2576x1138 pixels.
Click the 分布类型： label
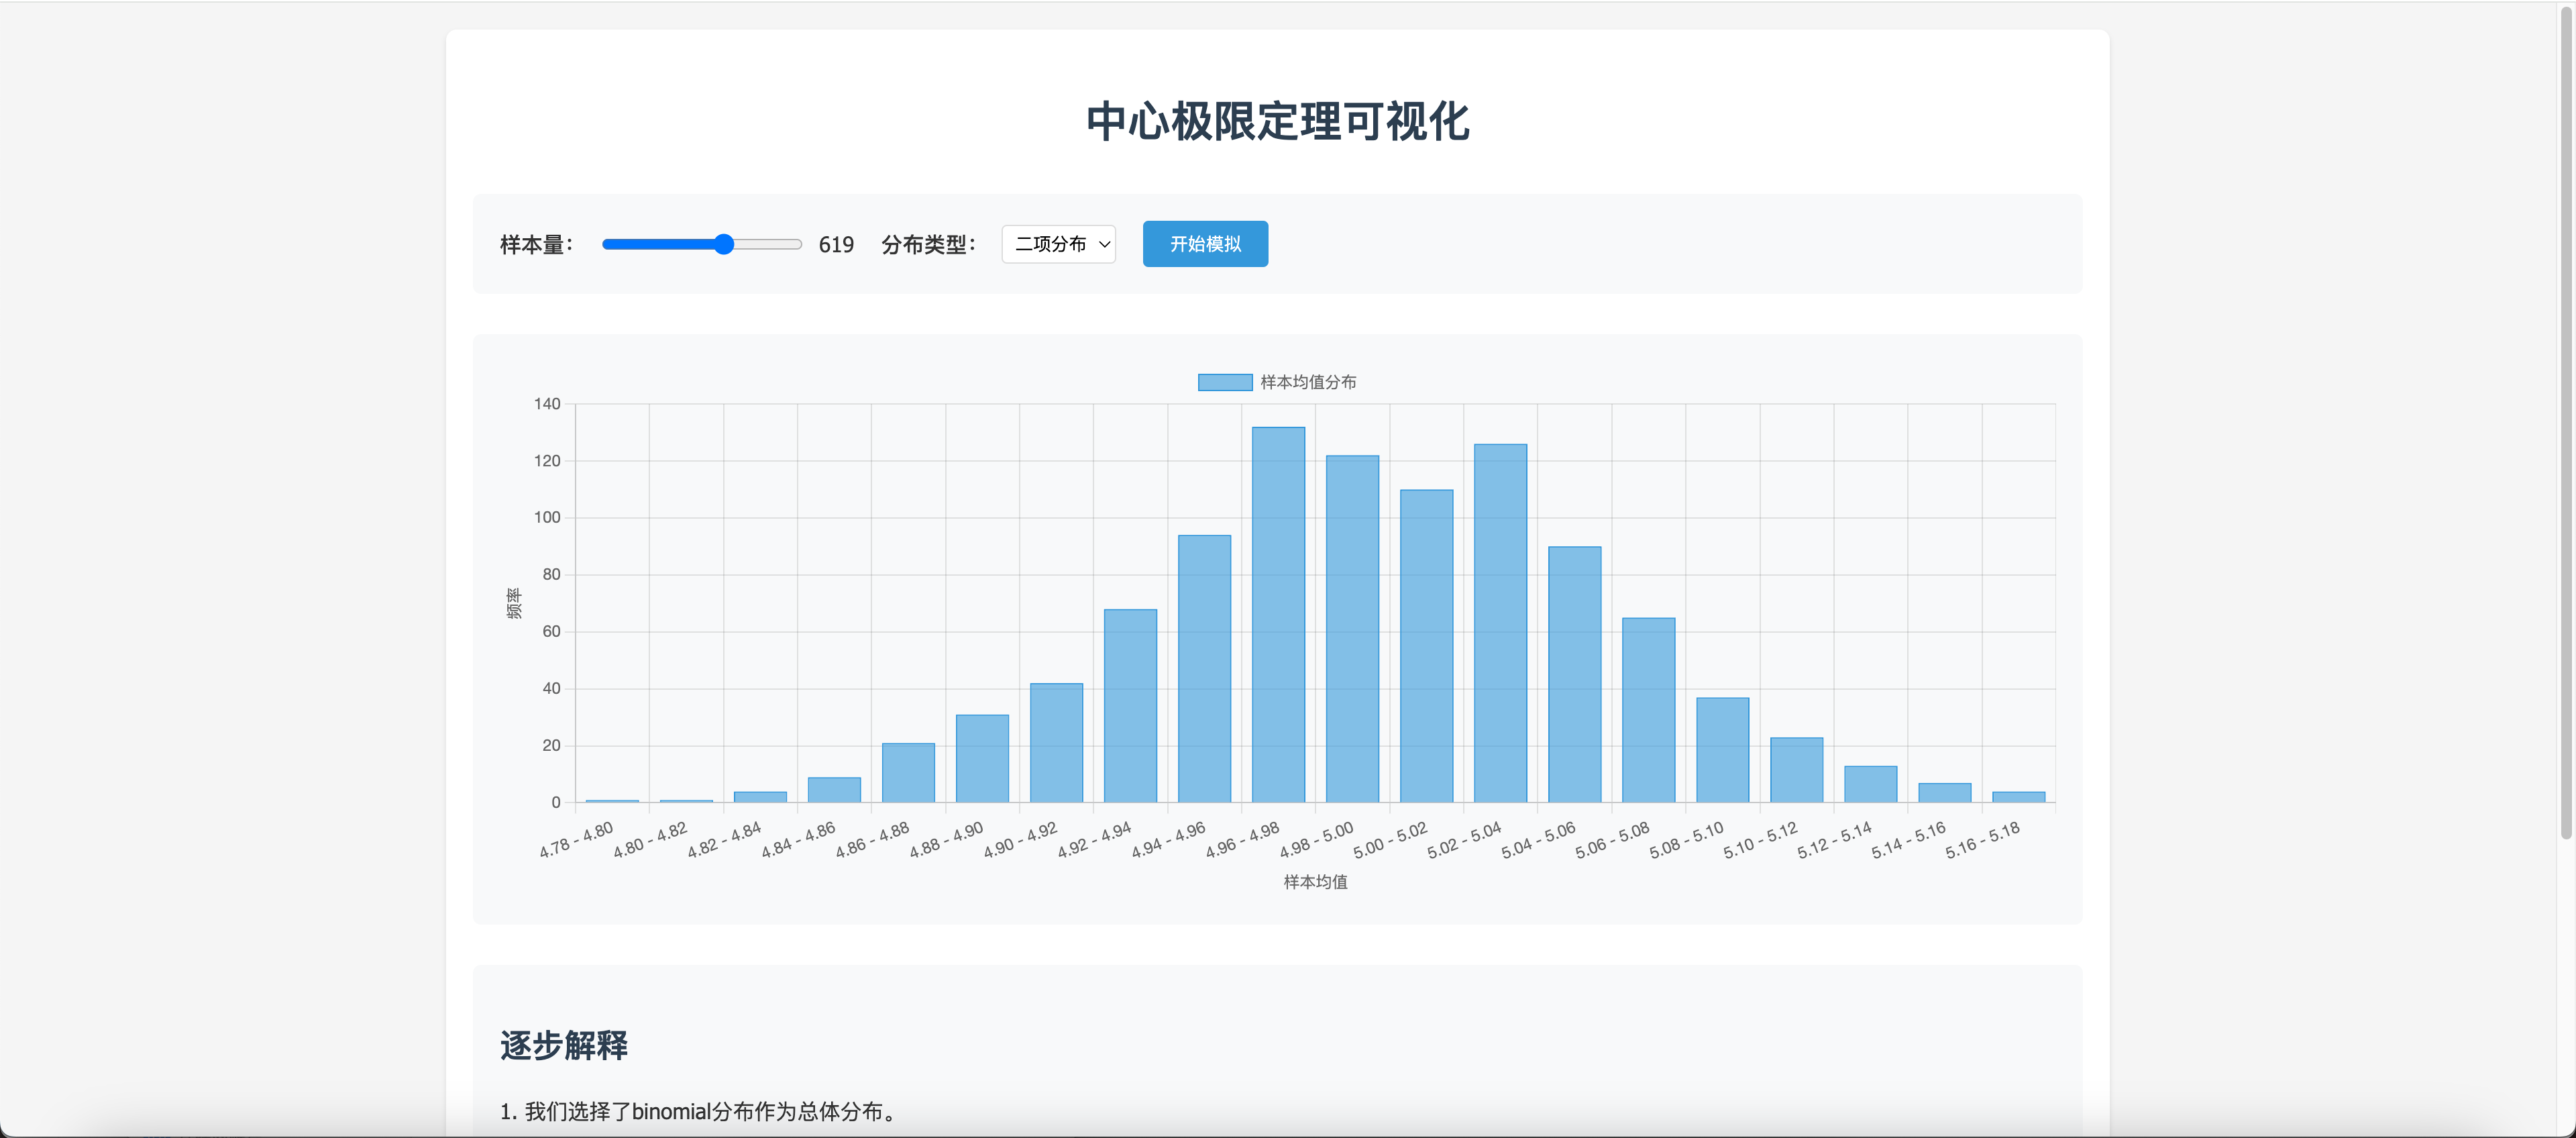point(929,245)
